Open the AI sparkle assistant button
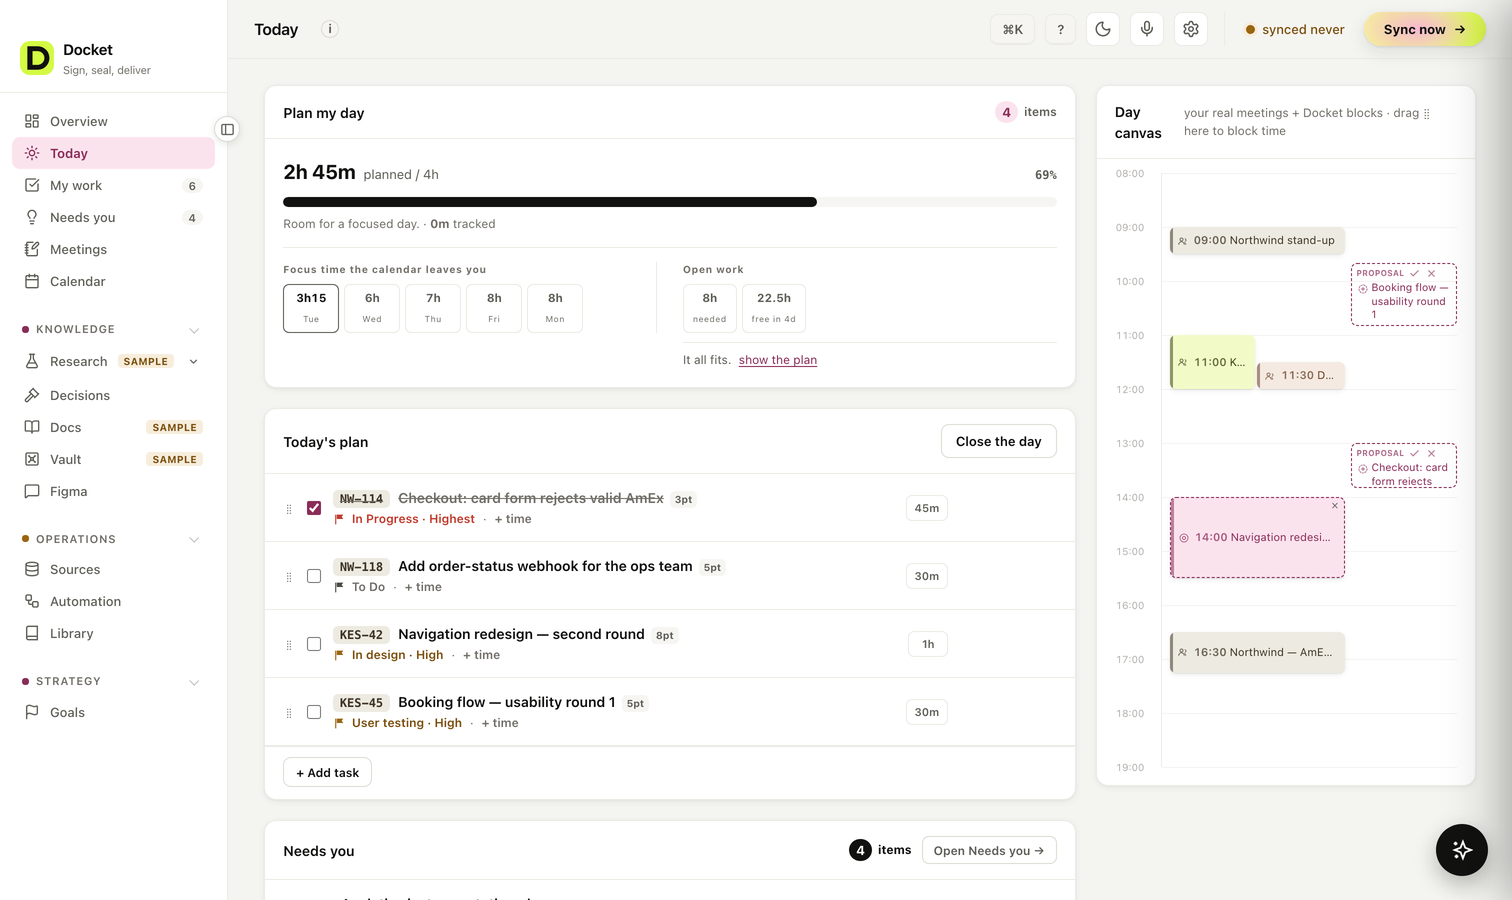The height and width of the screenshot is (900, 1512). 1462,850
